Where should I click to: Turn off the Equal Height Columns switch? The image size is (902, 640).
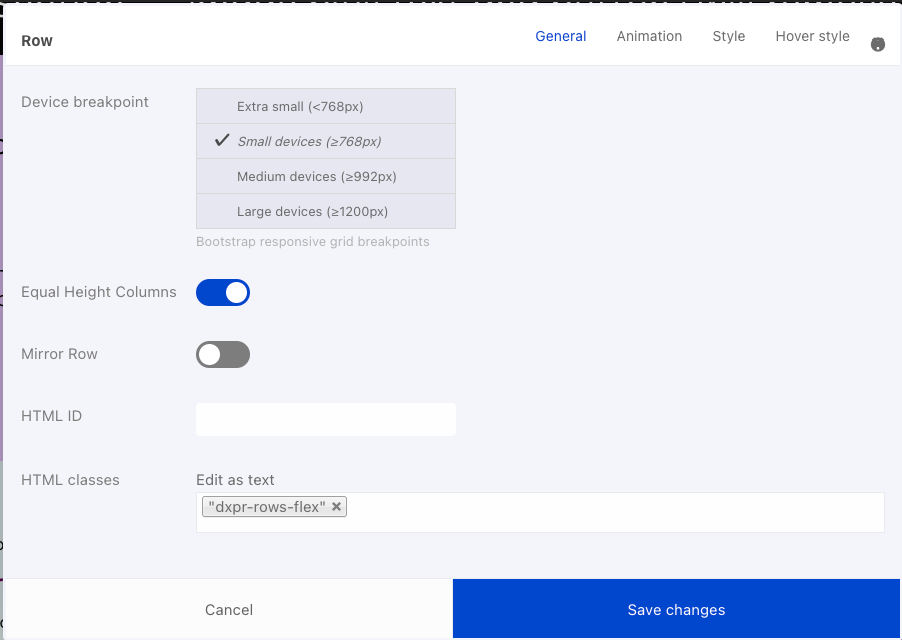coord(223,293)
